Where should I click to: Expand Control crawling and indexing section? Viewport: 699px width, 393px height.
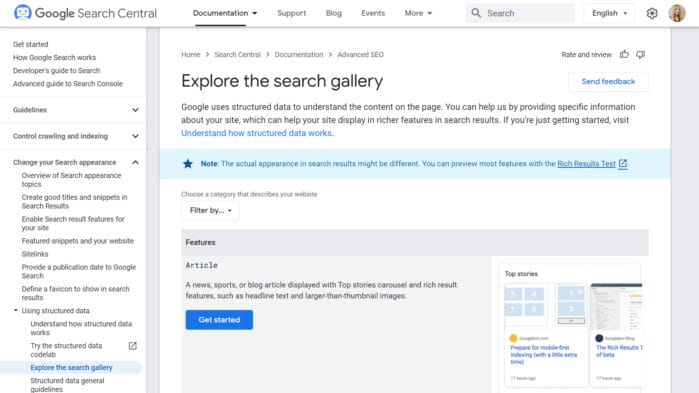pos(135,136)
